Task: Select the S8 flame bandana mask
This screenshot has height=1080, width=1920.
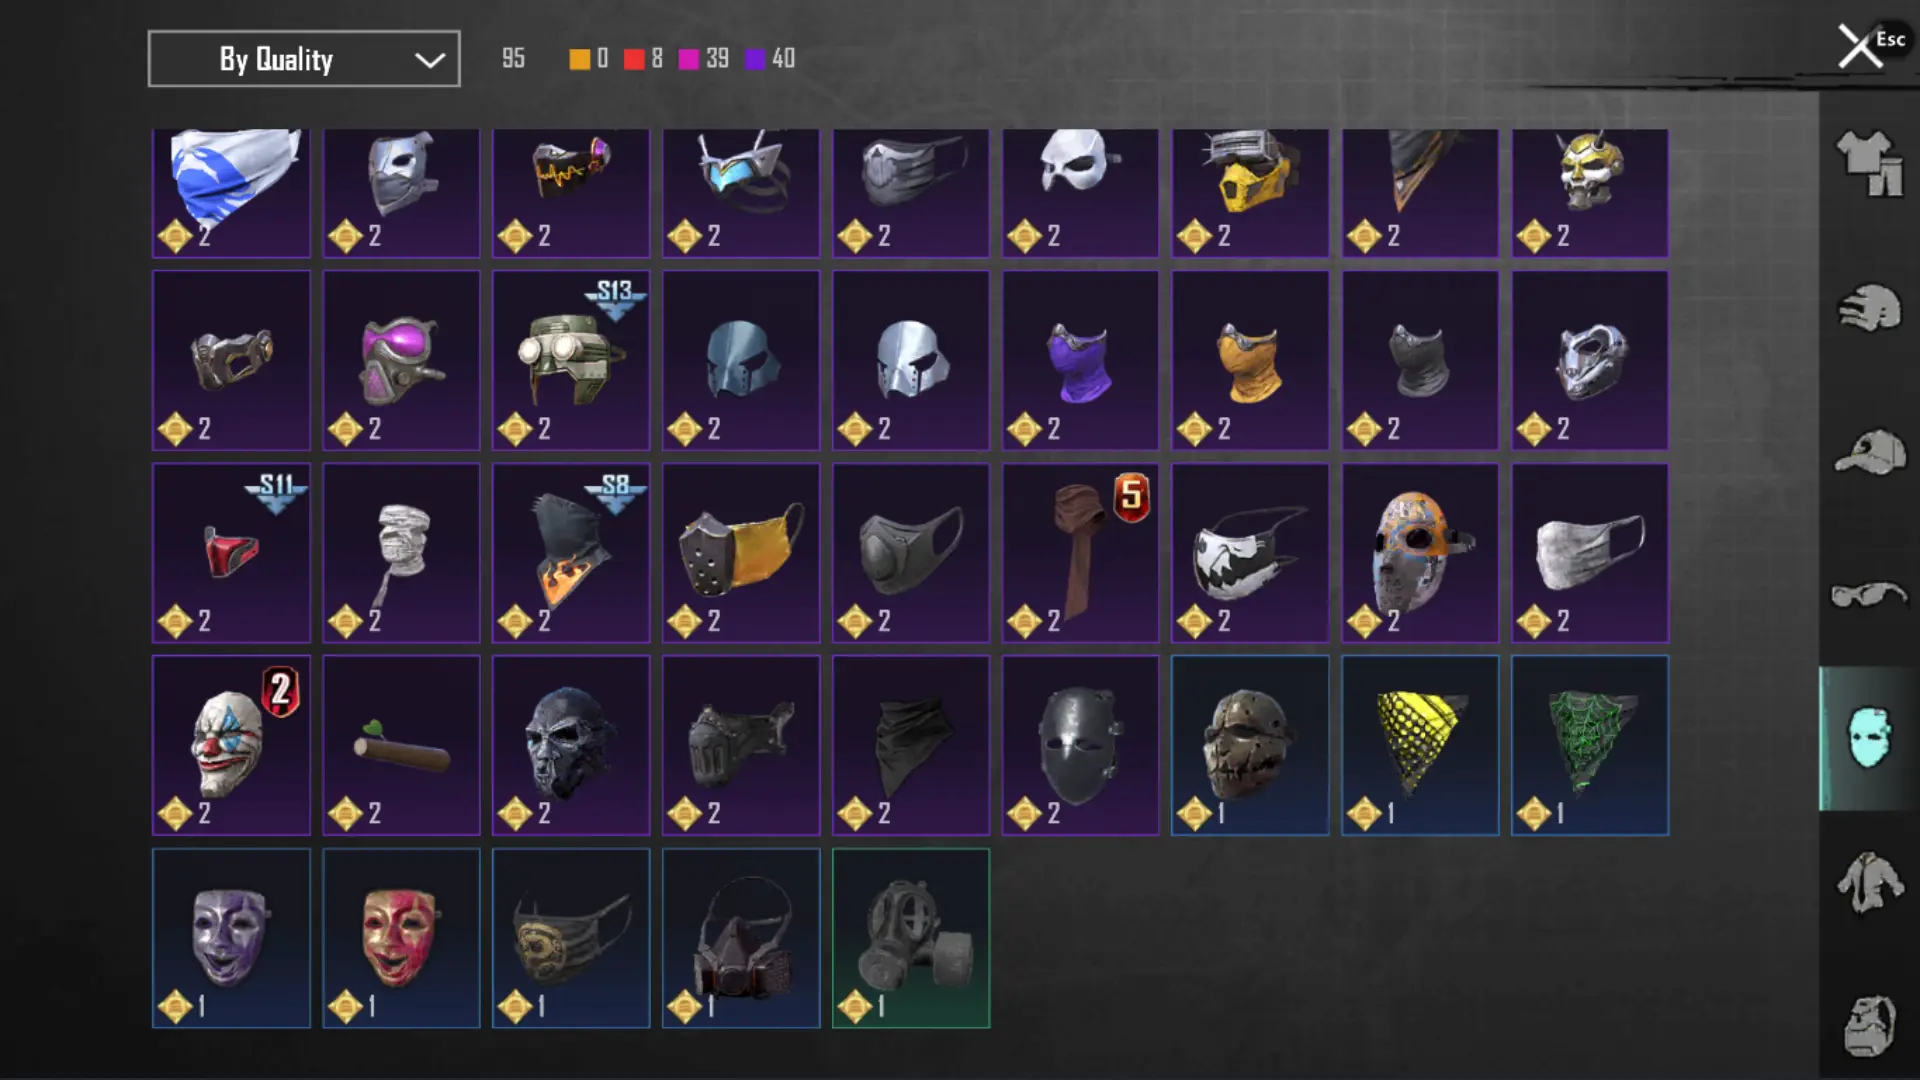Action: (571, 553)
